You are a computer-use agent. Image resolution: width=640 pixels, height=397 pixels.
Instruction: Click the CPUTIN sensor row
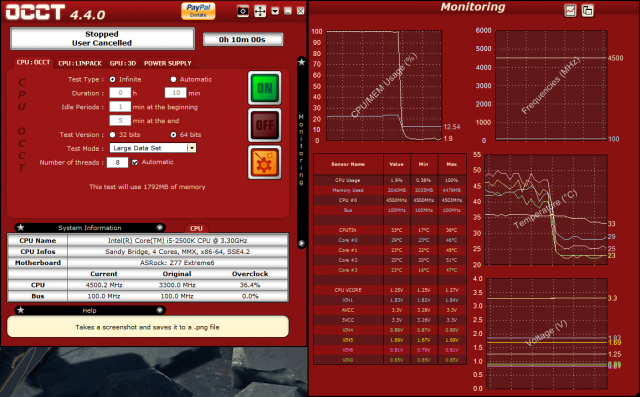coord(390,230)
